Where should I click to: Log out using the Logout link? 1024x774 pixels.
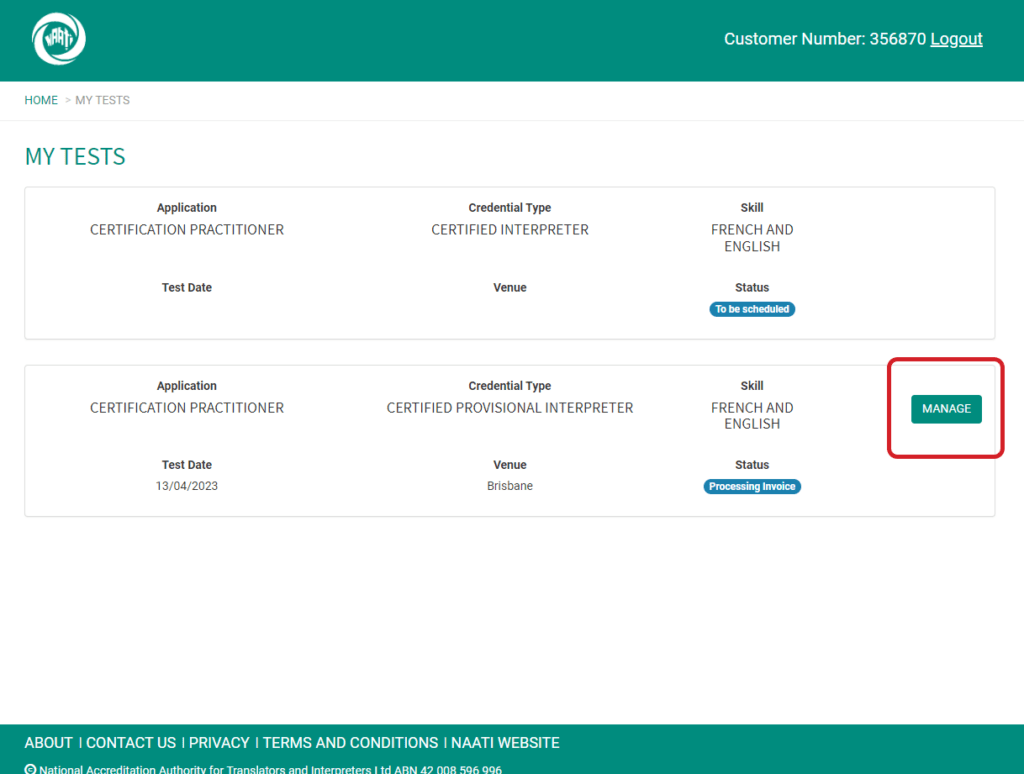956,39
